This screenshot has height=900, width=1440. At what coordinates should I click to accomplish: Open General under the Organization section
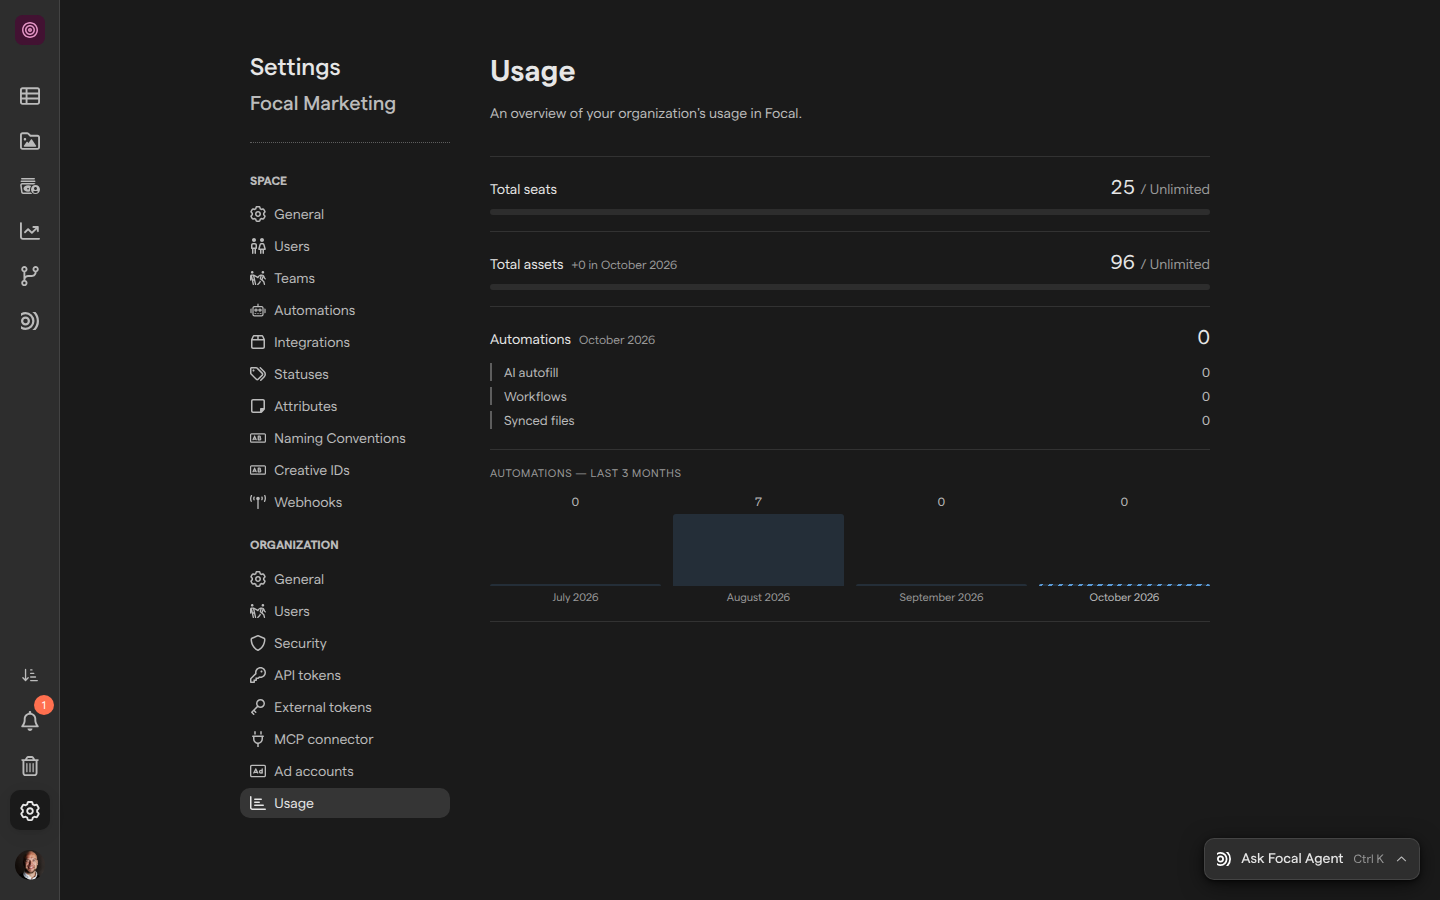pyautogui.click(x=345, y=579)
